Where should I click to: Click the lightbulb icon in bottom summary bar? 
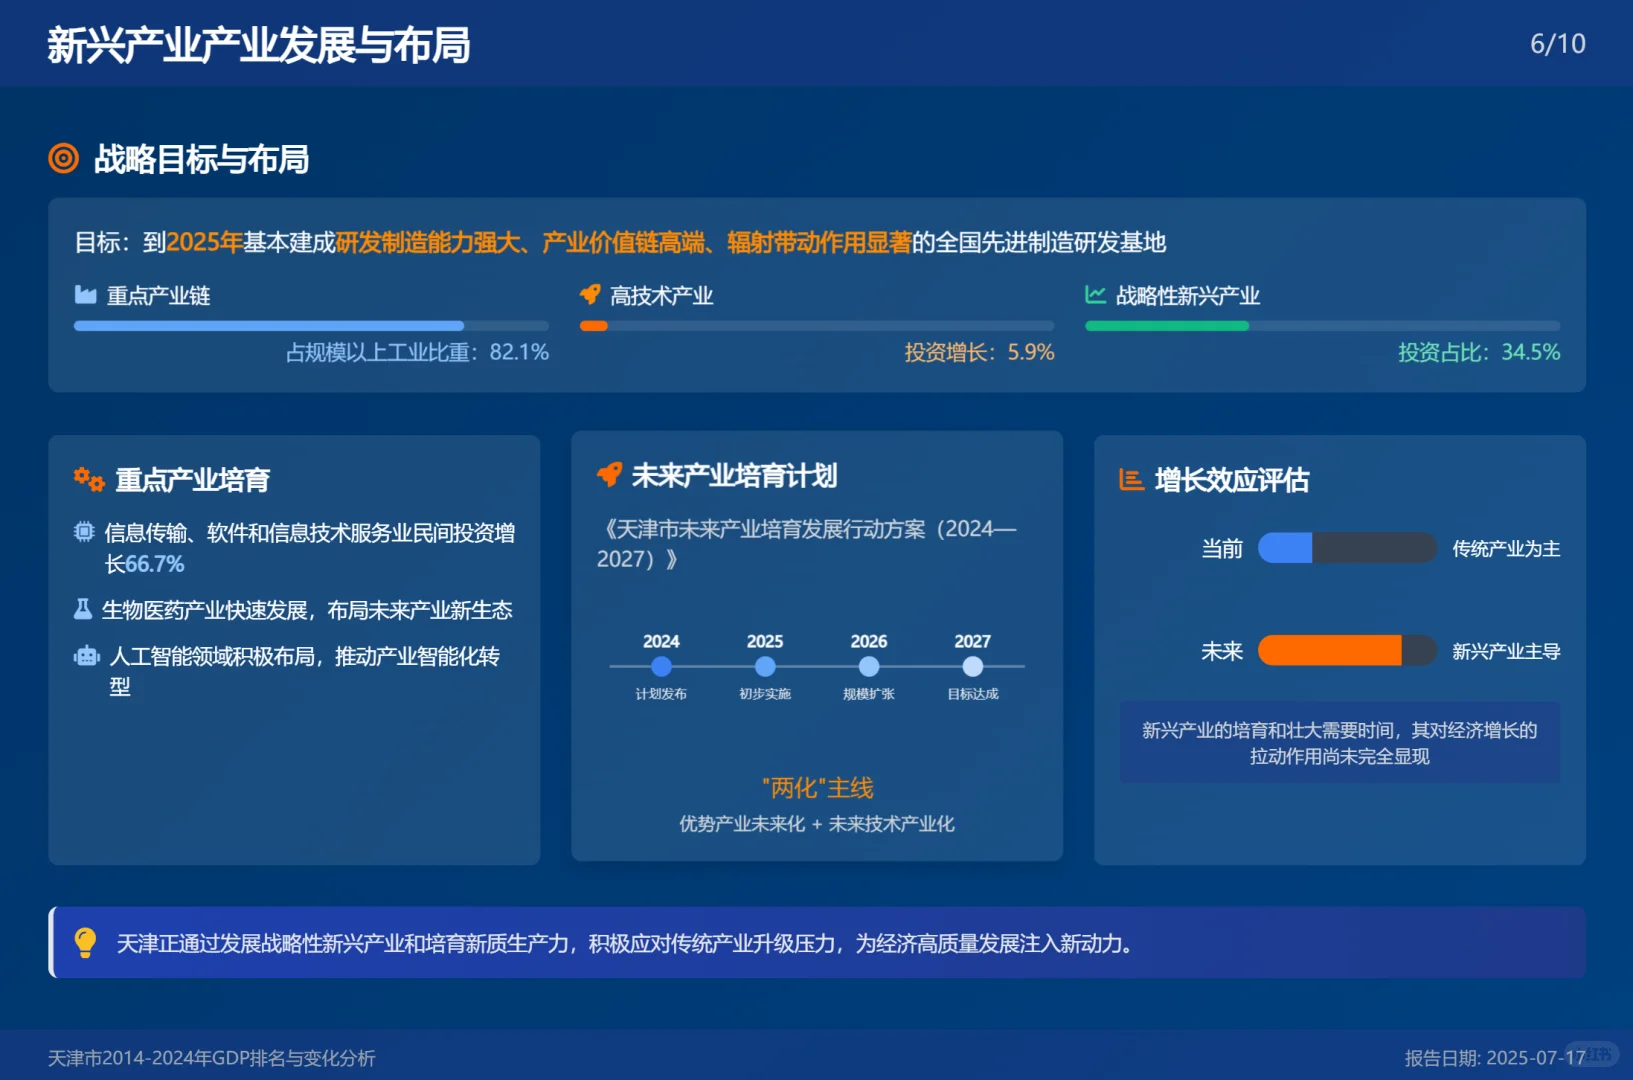(x=85, y=943)
